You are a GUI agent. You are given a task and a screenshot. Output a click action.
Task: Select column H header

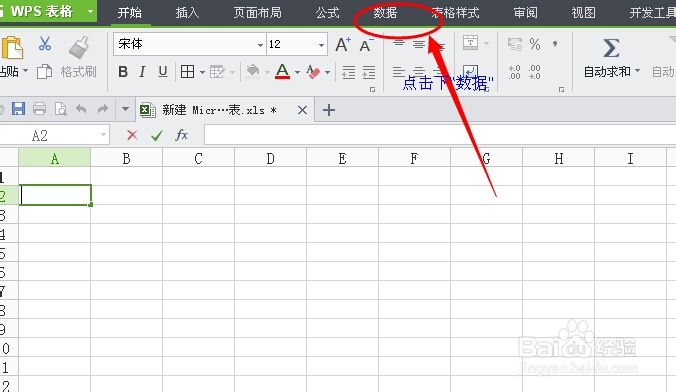559,159
